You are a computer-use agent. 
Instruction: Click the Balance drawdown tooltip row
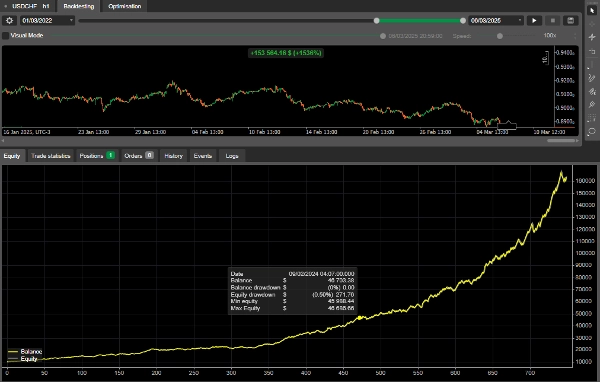(x=292, y=287)
